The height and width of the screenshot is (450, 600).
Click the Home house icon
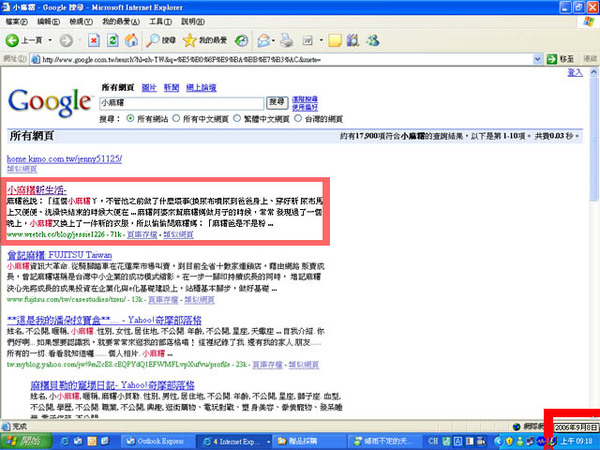pyautogui.click(x=131, y=40)
